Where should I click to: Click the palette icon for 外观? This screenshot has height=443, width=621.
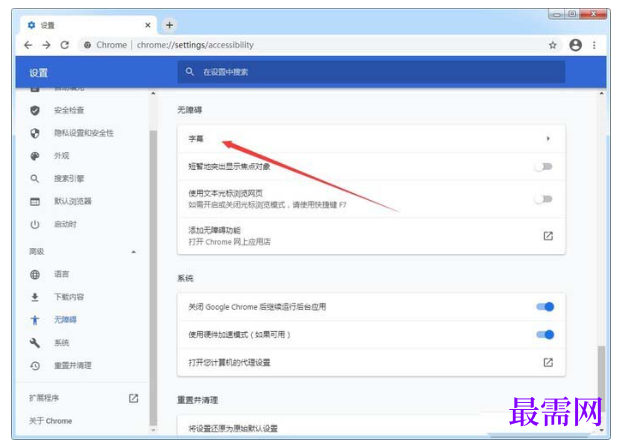35,156
